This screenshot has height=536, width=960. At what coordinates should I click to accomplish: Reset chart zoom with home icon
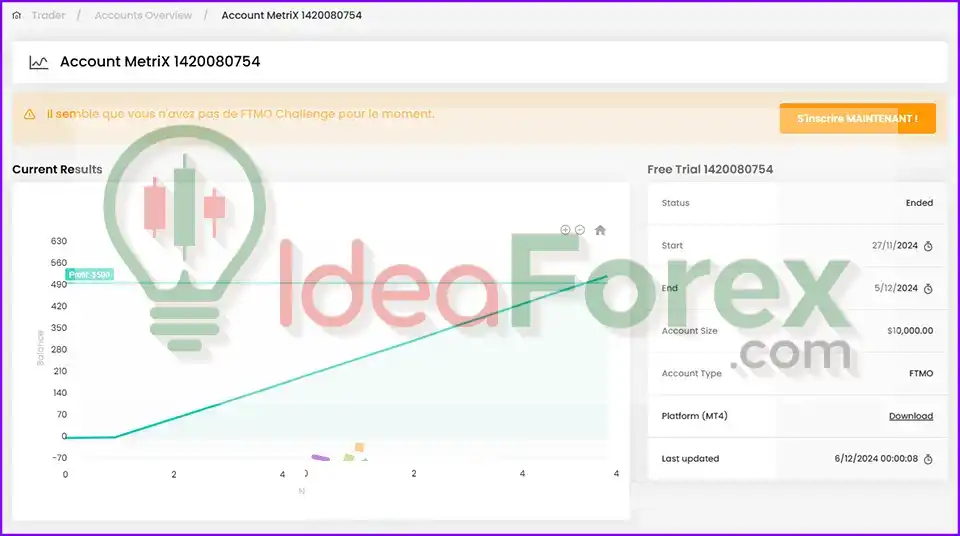tap(600, 230)
